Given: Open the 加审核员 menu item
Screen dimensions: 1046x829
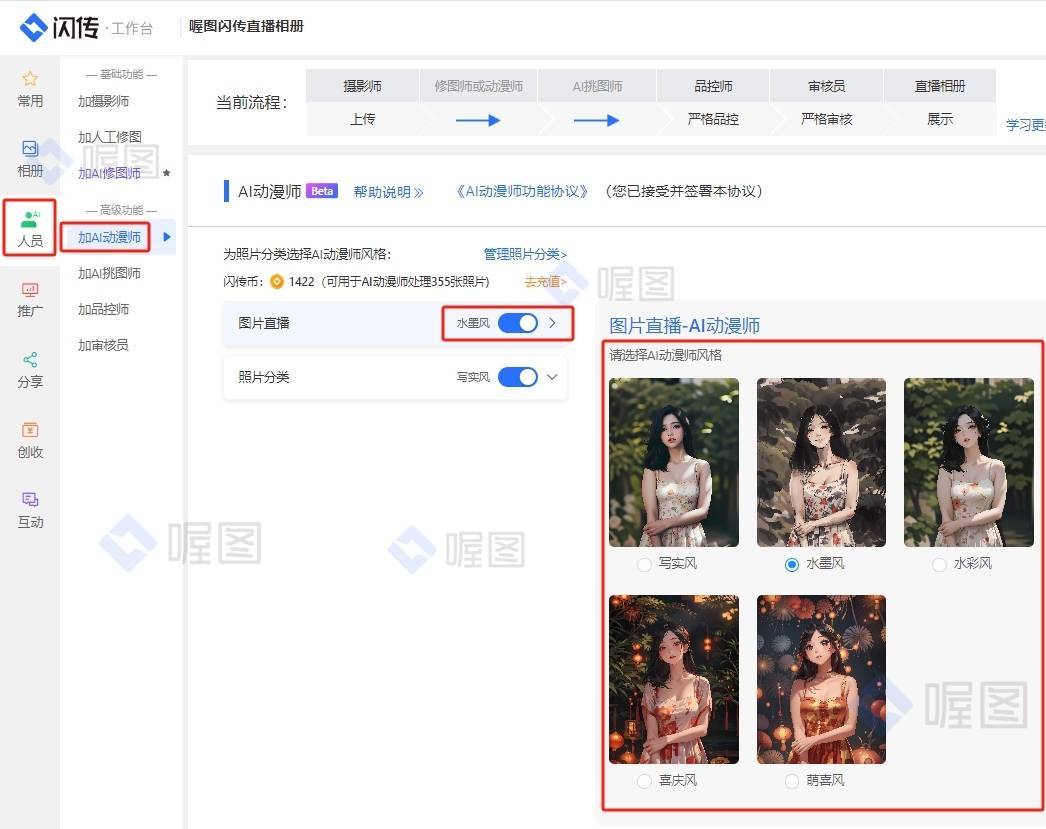Looking at the screenshot, I should click(103, 345).
